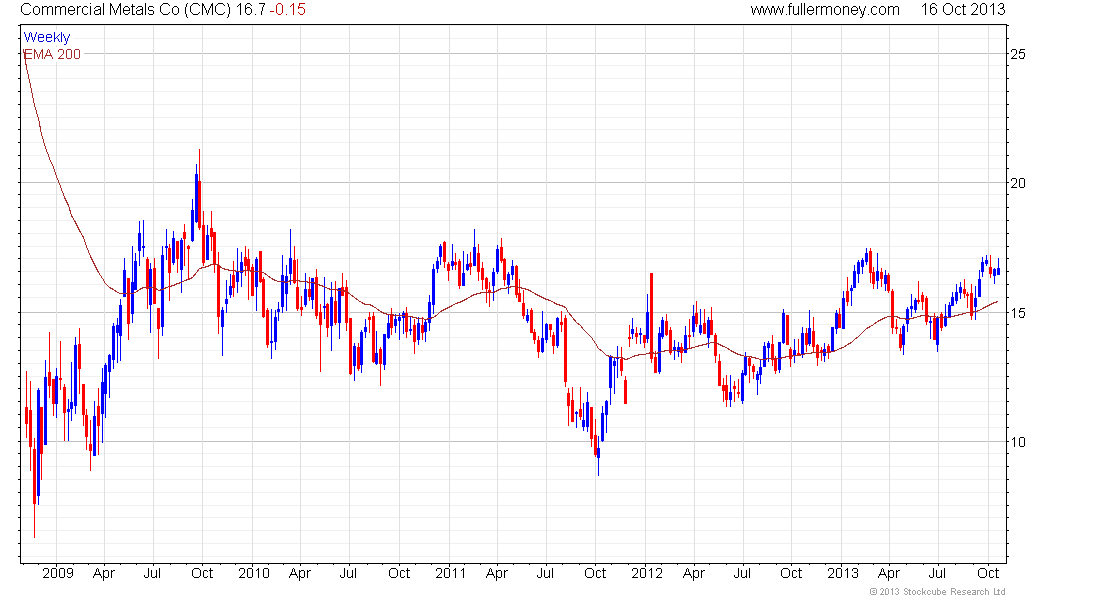
Task: Select the 2012 year marker on time axis
Action: [647, 574]
